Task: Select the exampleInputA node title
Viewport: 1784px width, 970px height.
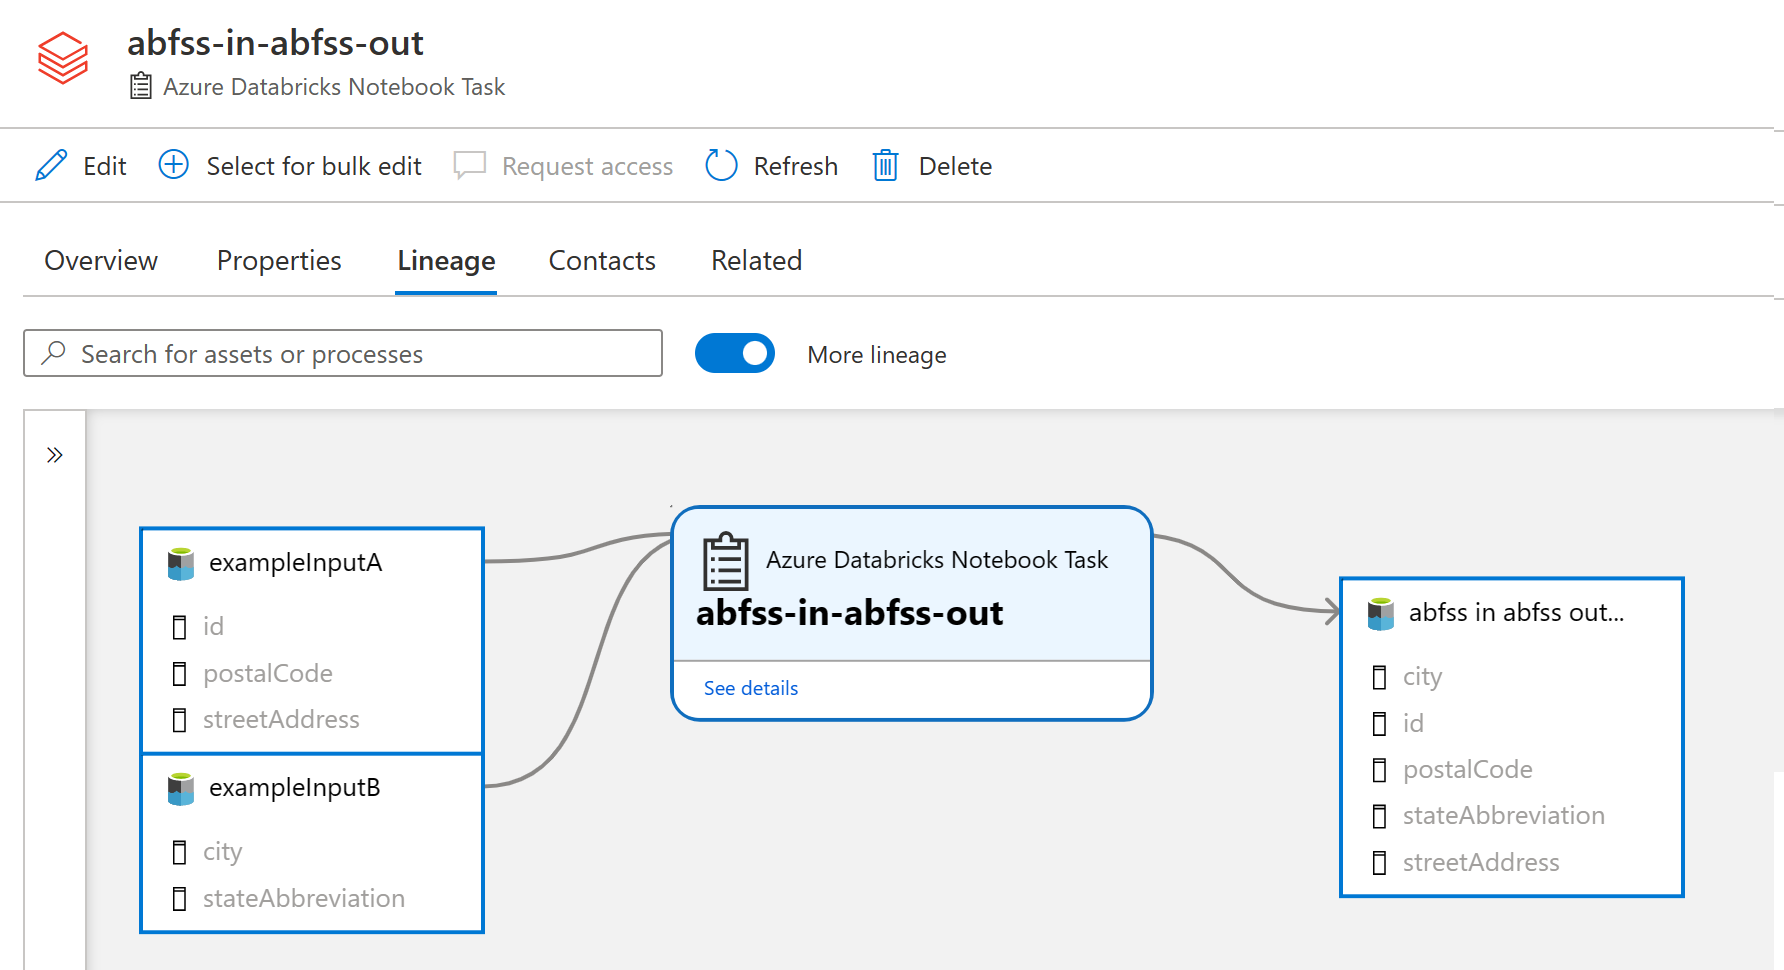Action: click(296, 563)
